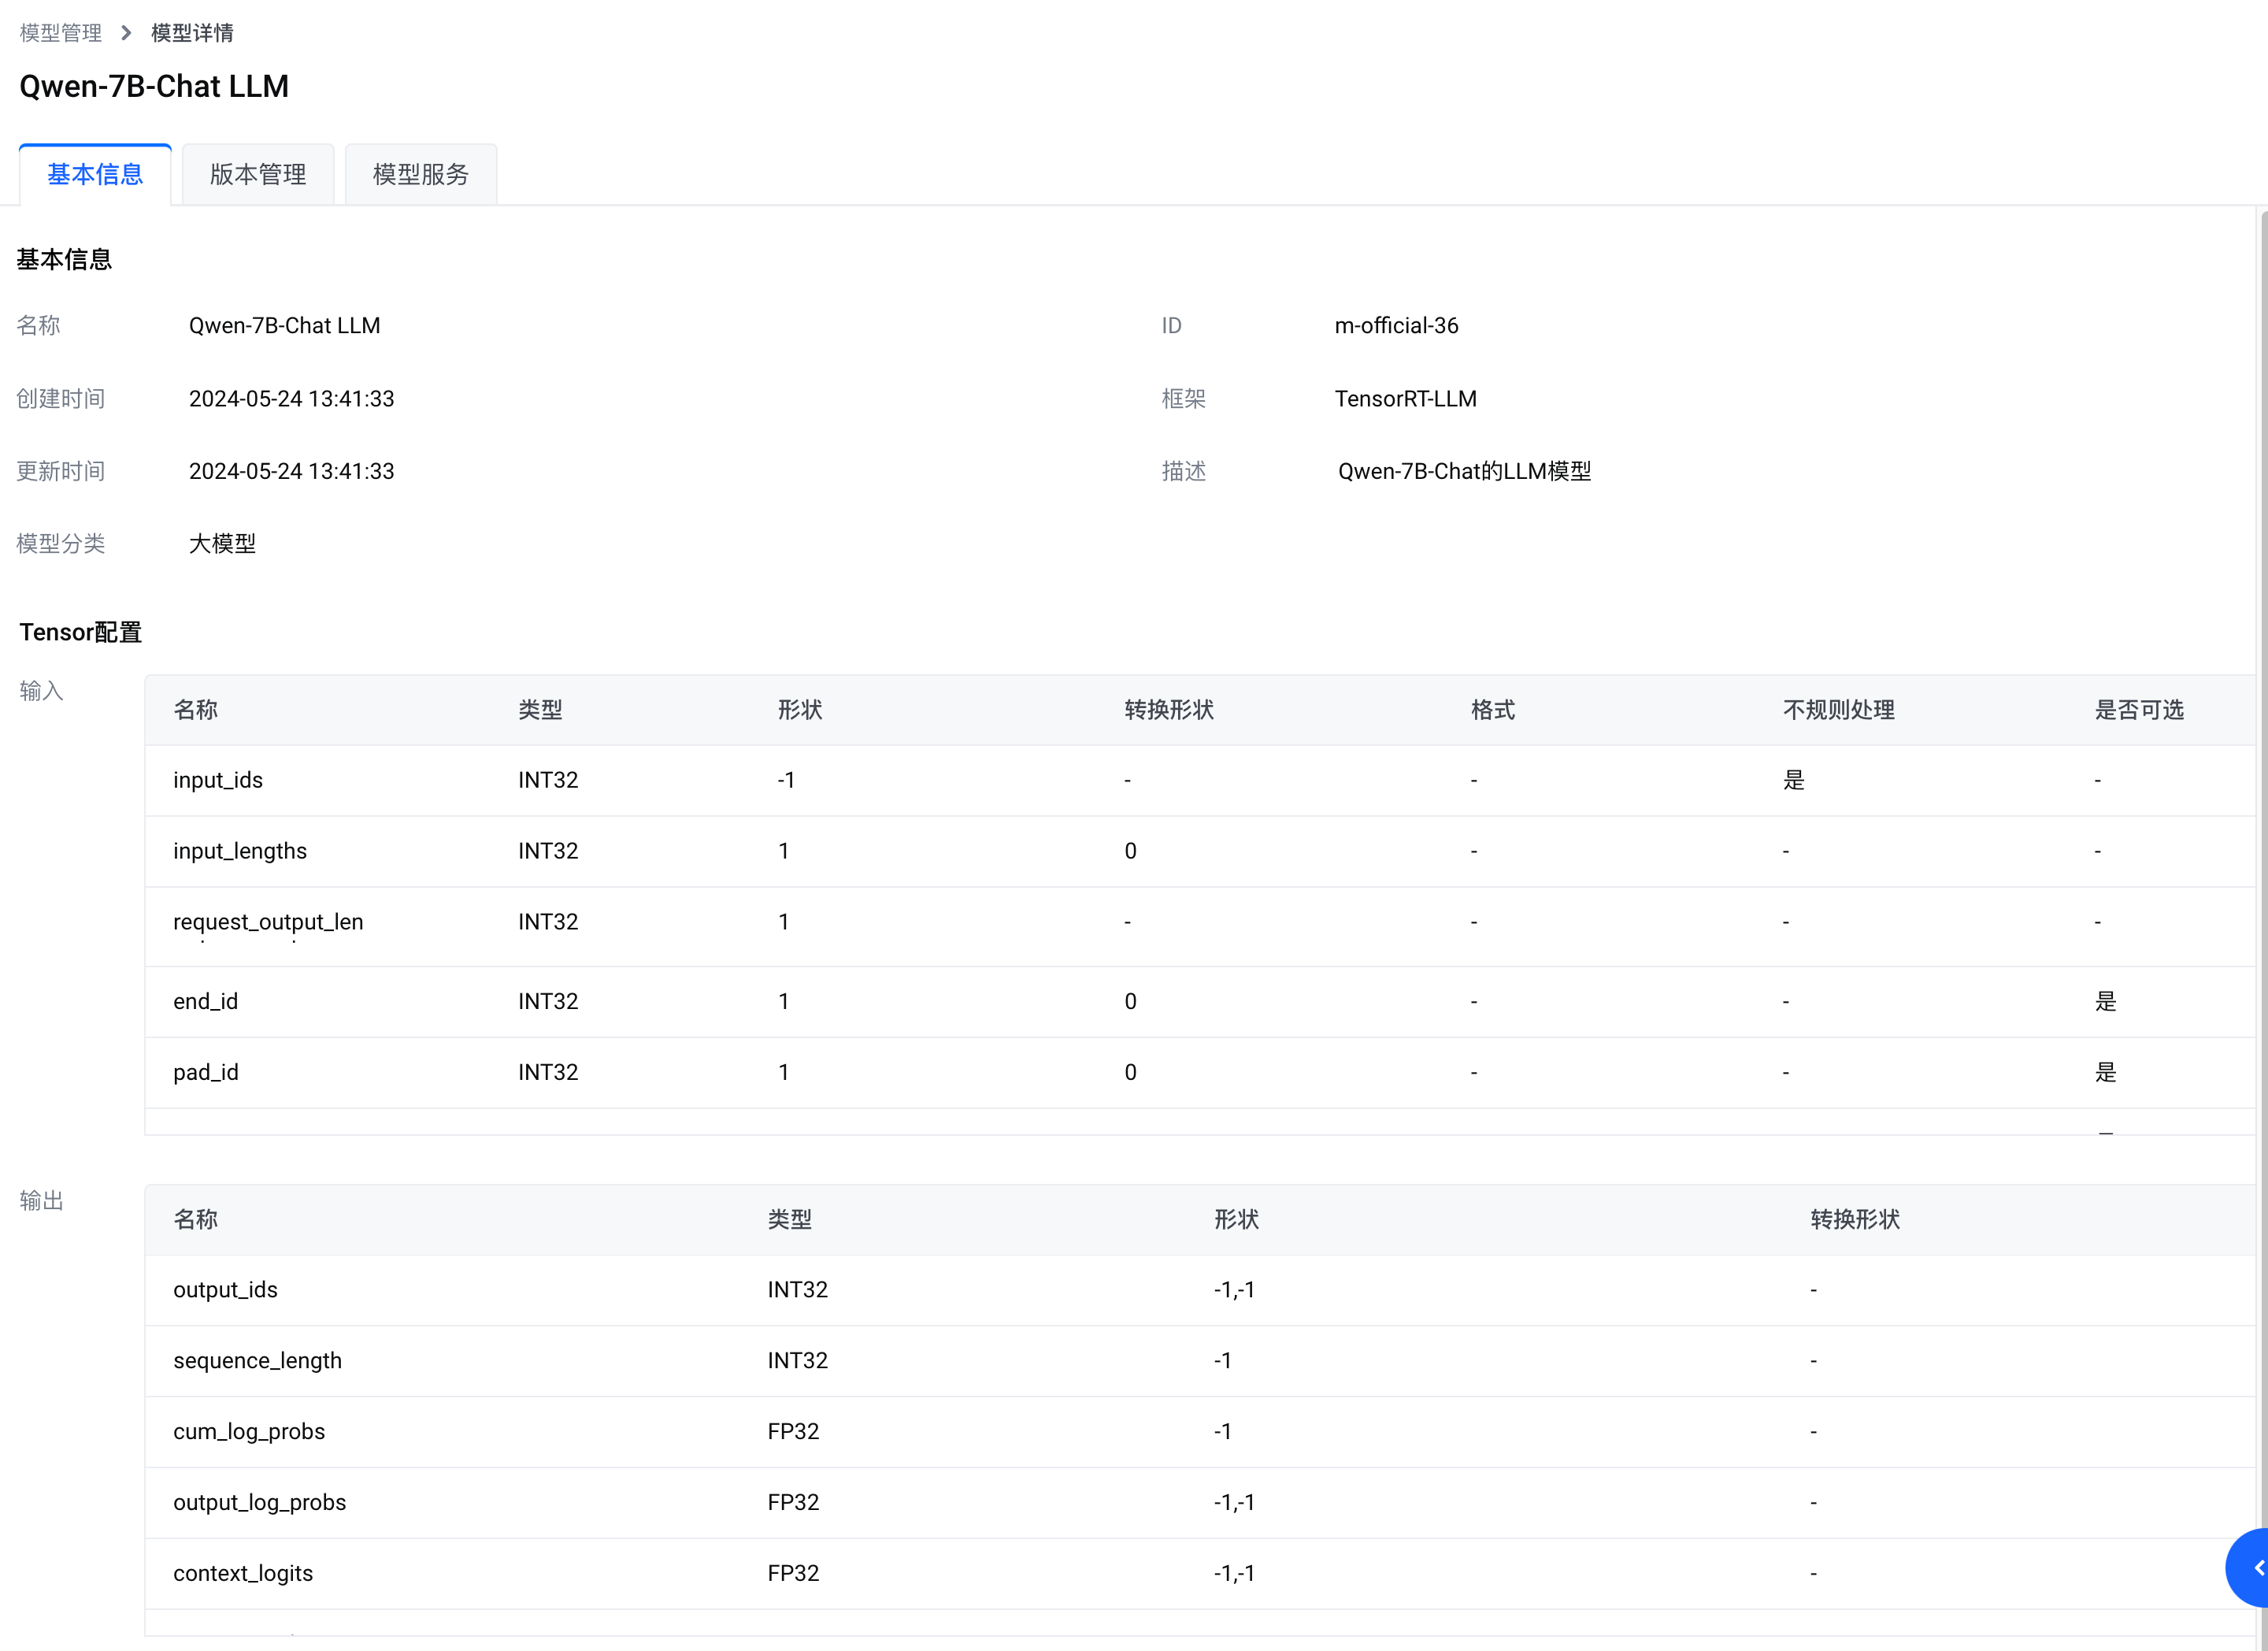Click the page title Qwen-7B-Chat LLM
Viewport: 2268px width, 1651px height.
(x=154, y=86)
